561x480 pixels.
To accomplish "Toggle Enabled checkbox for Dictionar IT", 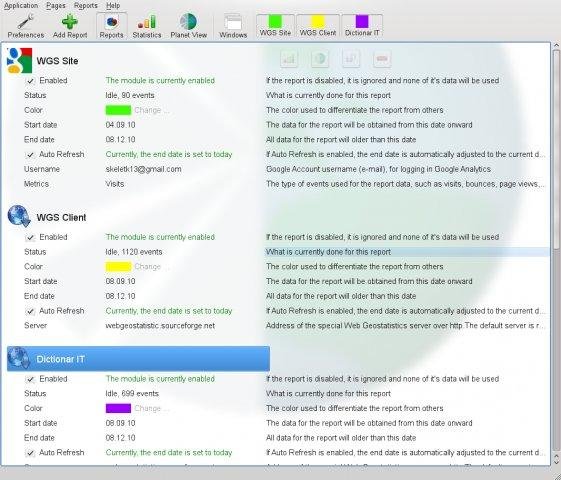I will [30, 379].
